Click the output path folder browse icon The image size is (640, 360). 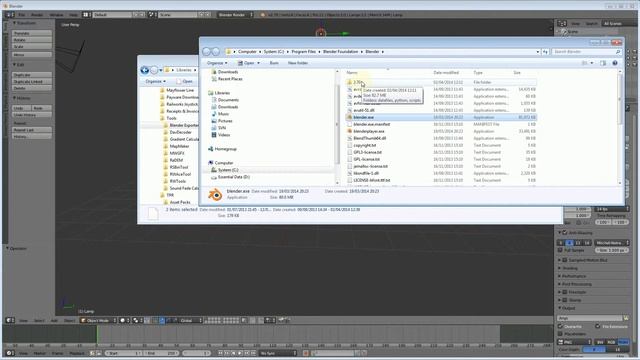[626, 318]
